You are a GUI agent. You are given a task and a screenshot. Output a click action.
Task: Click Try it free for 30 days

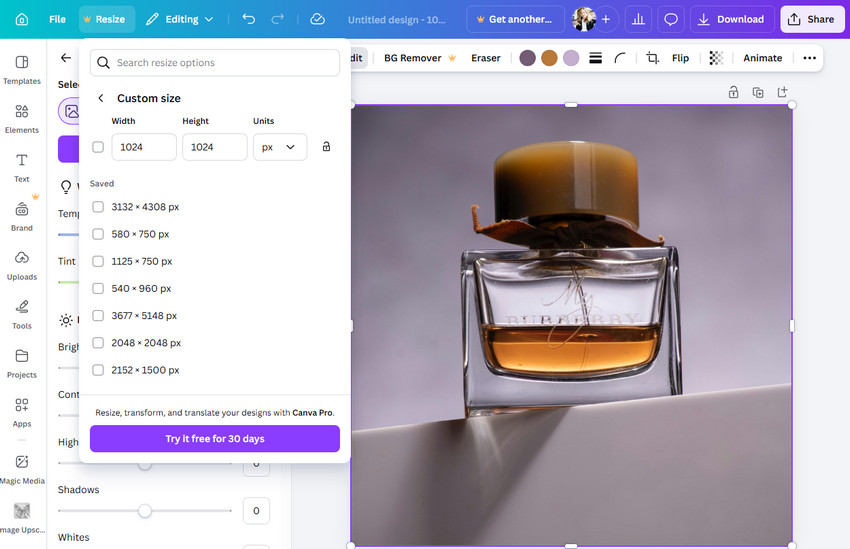click(x=215, y=438)
